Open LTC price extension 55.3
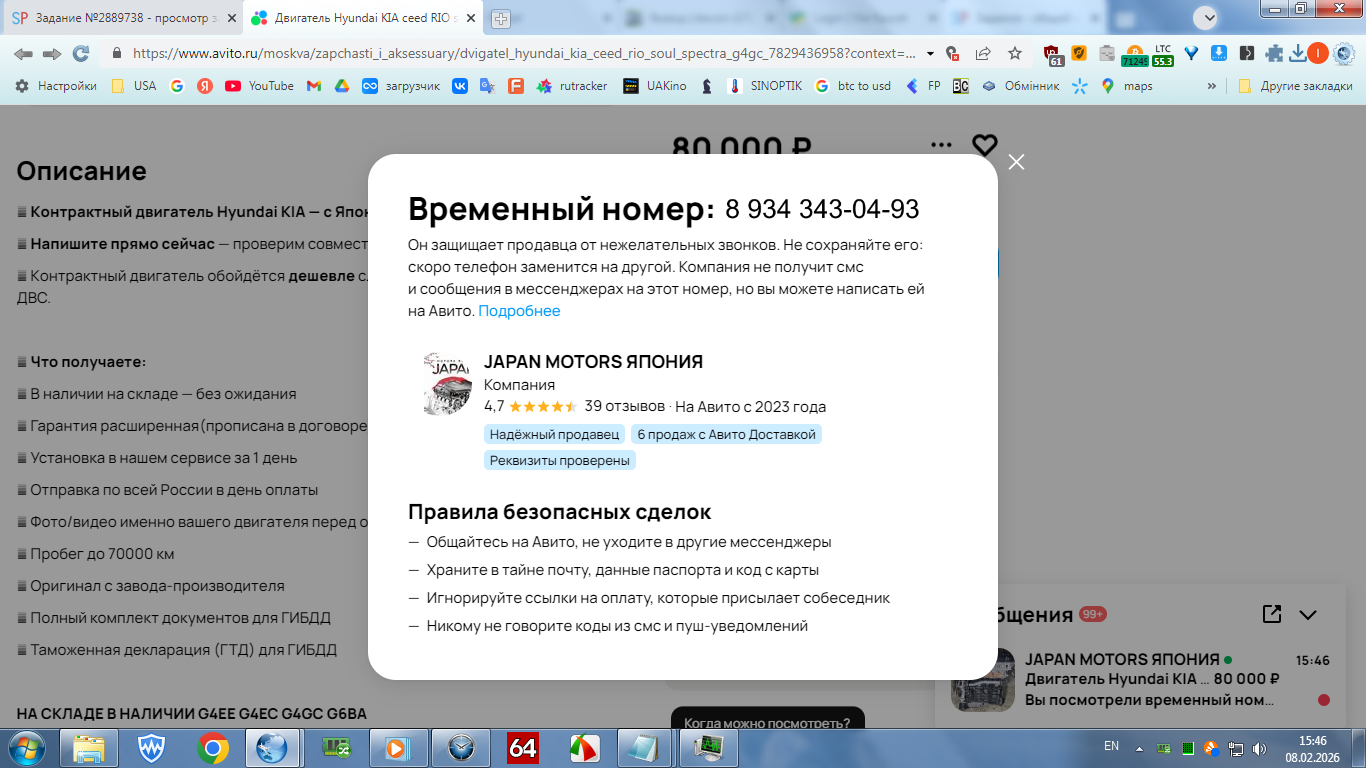1366x768 pixels. (1163, 55)
